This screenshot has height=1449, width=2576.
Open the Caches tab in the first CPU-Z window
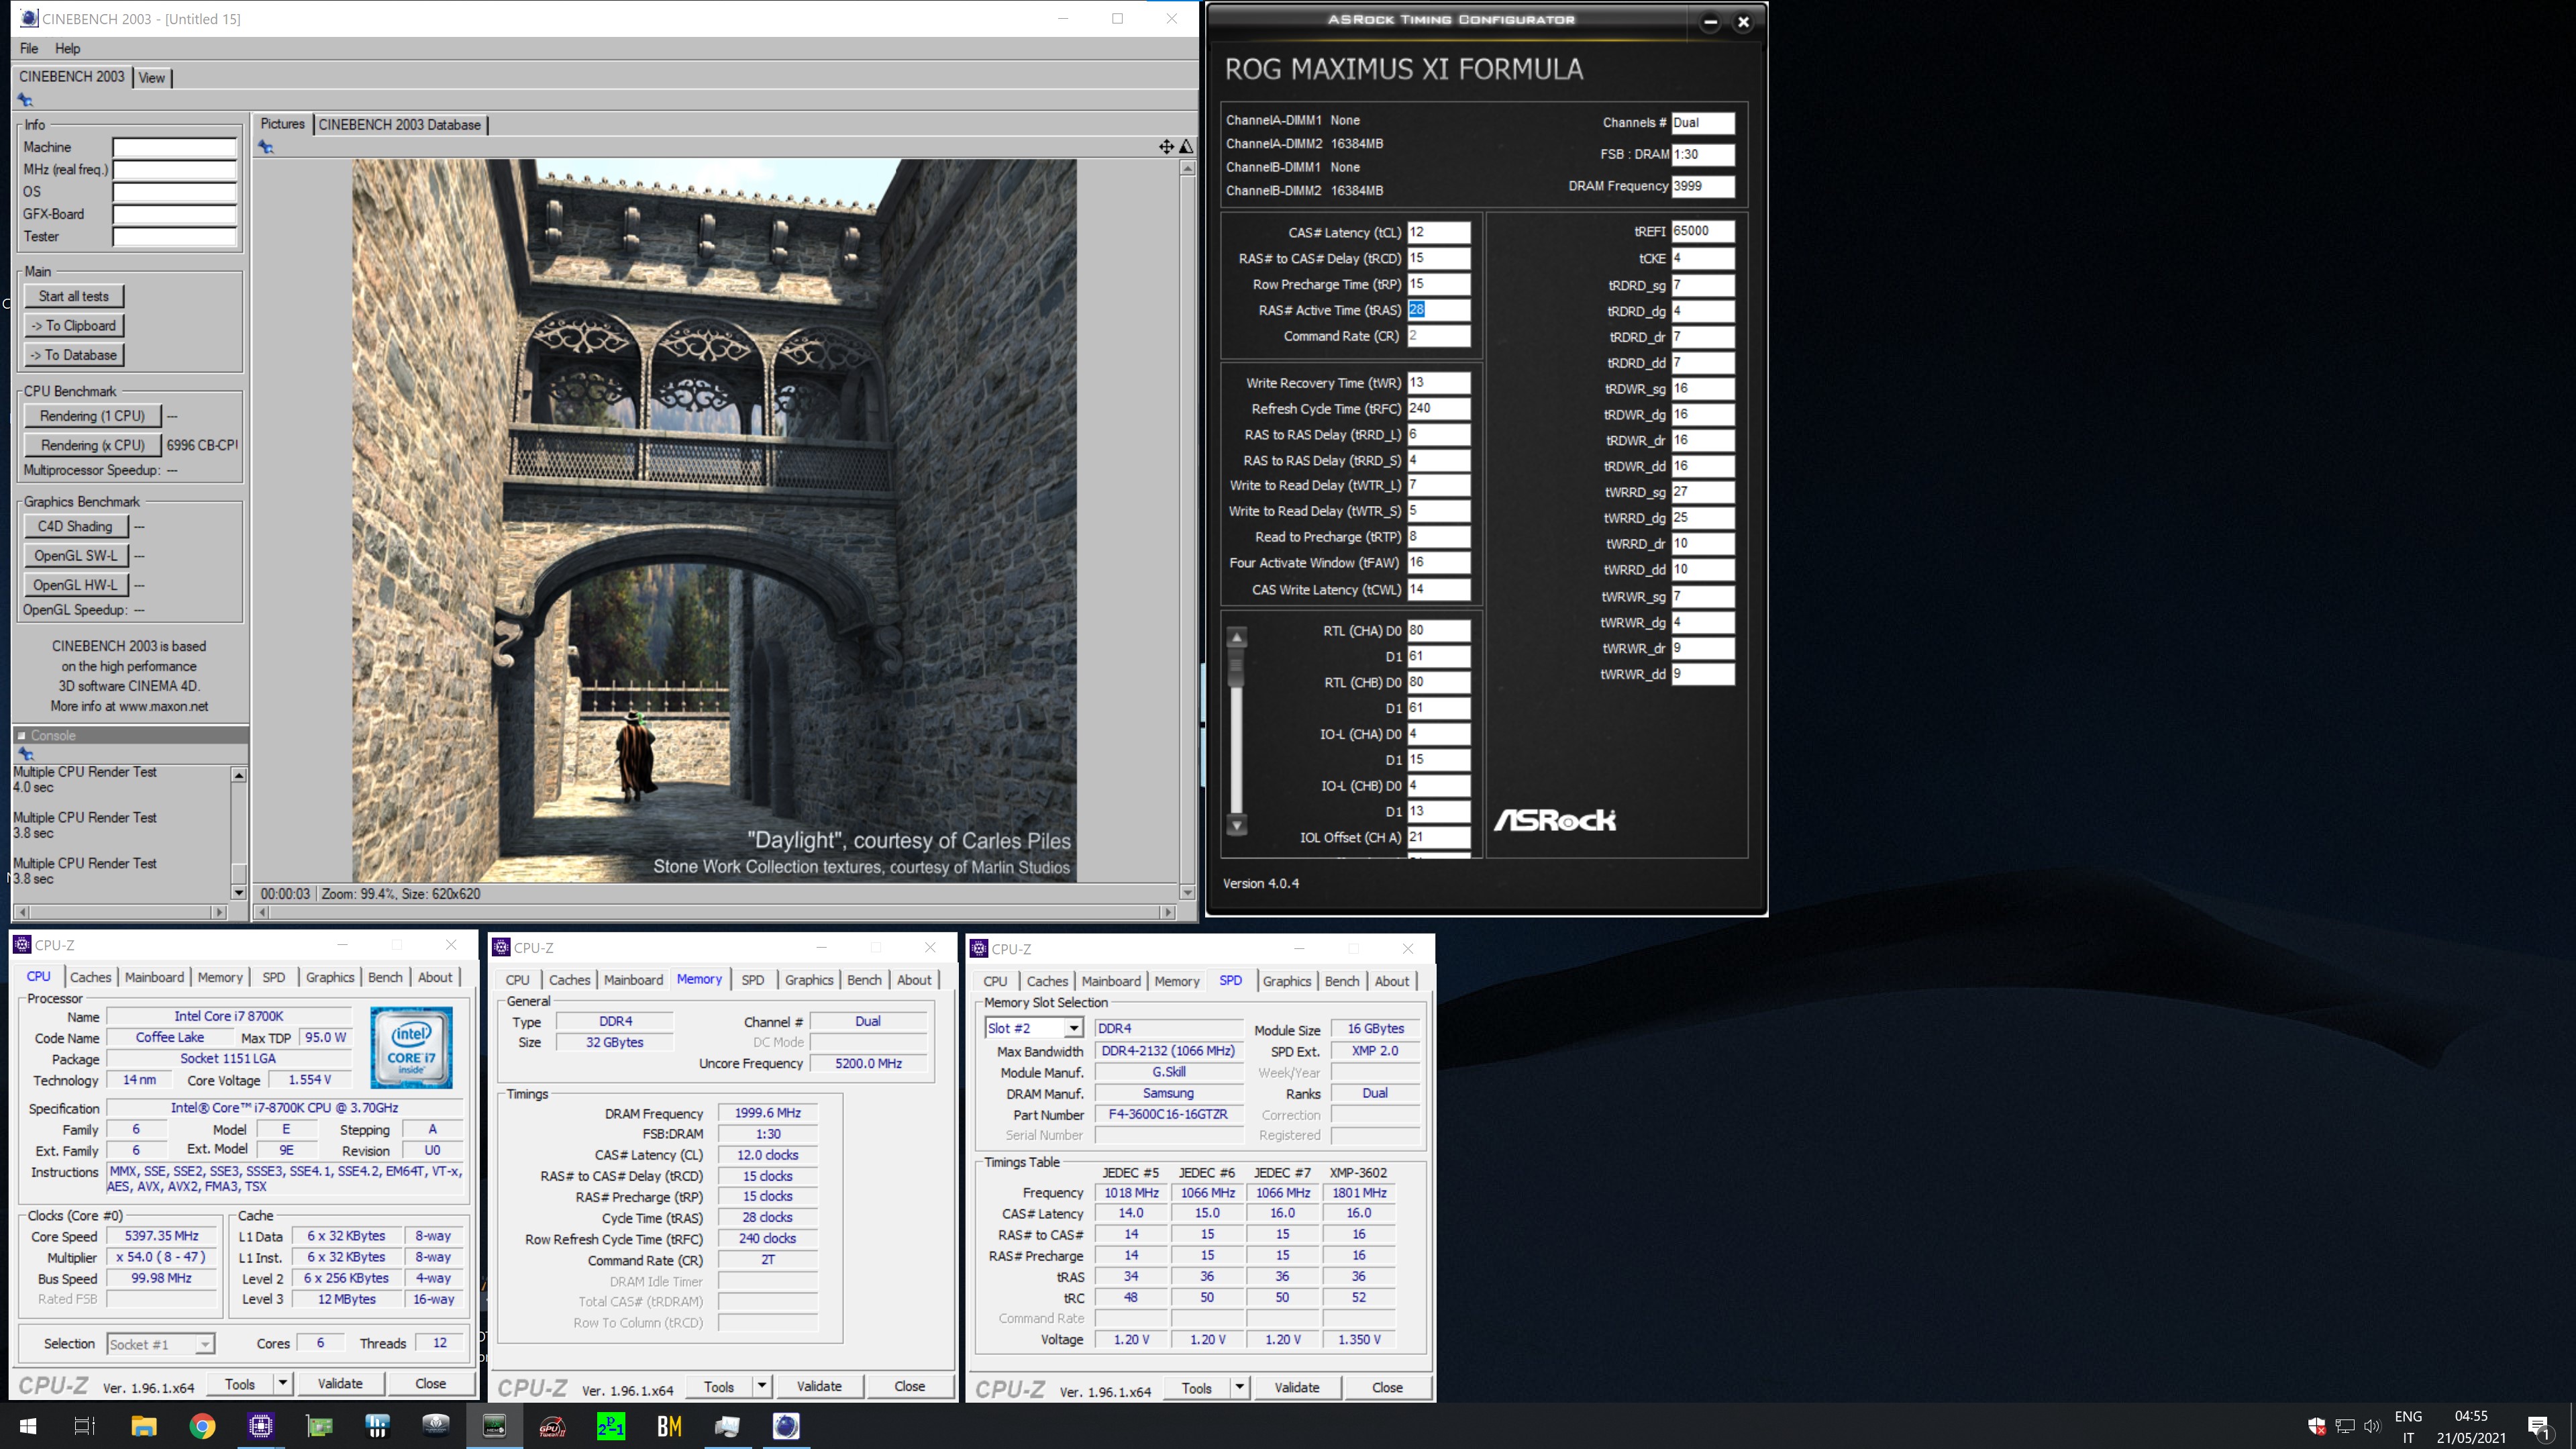coord(90,977)
